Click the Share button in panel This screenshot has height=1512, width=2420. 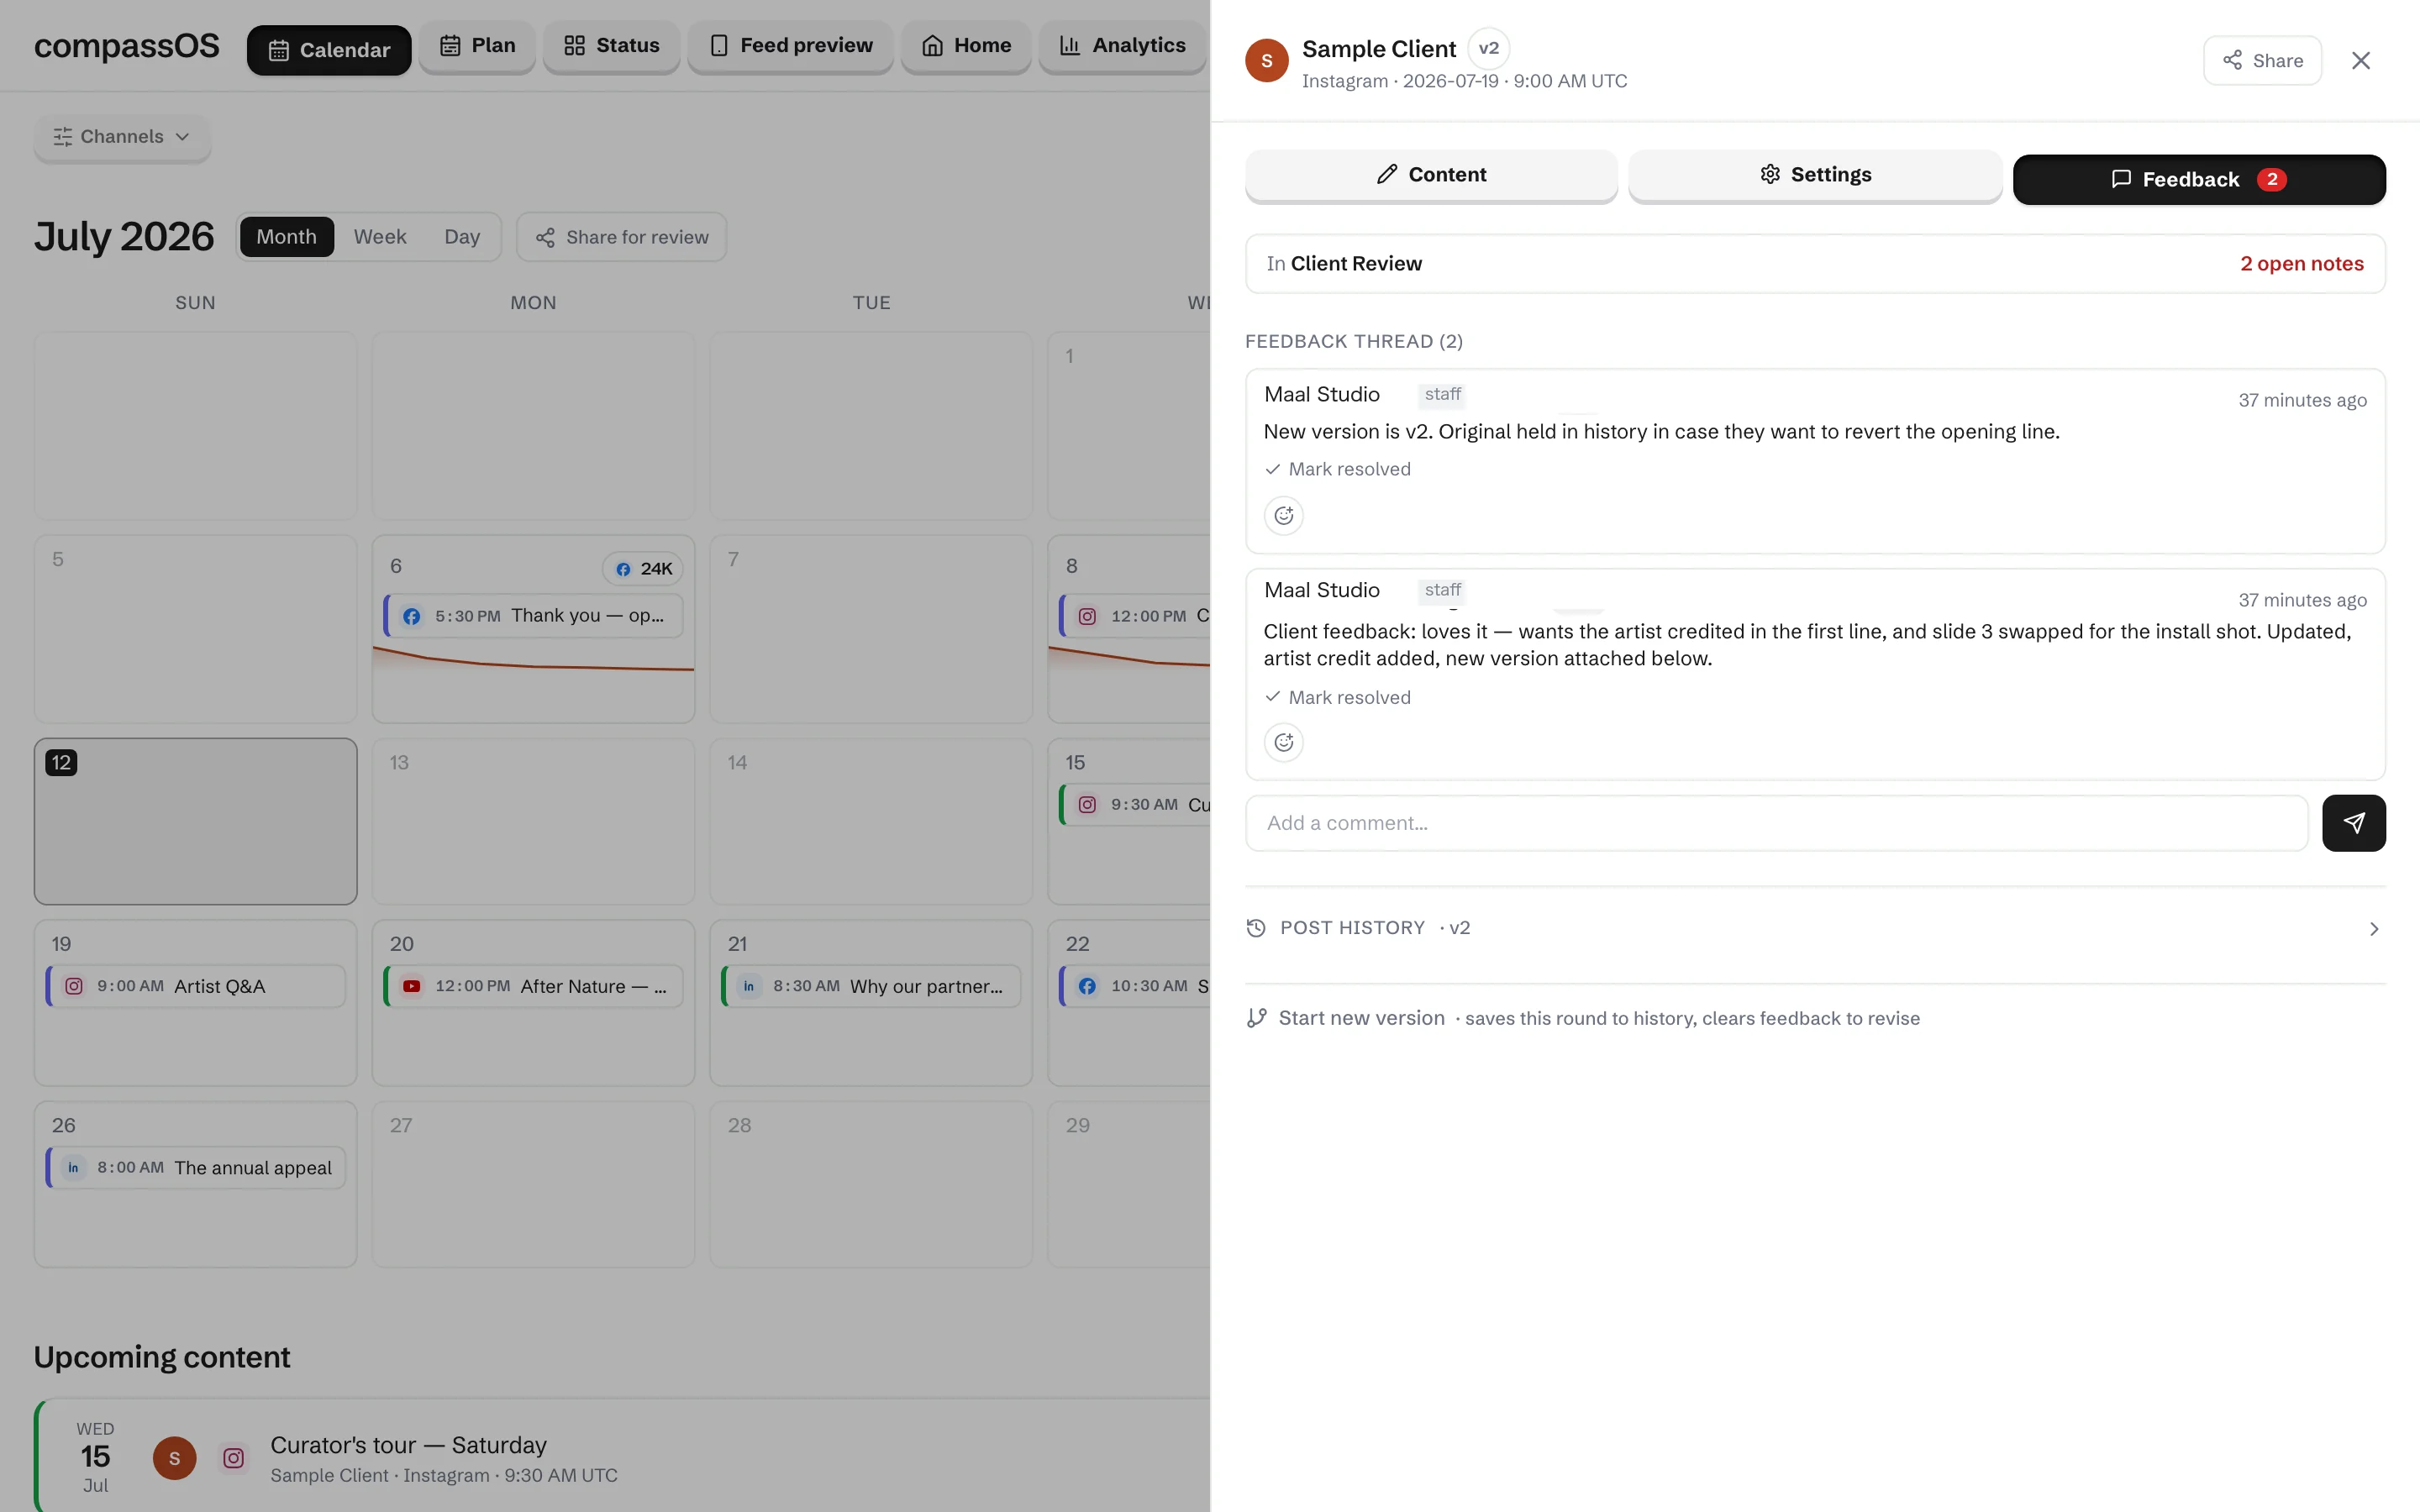(x=2262, y=61)
